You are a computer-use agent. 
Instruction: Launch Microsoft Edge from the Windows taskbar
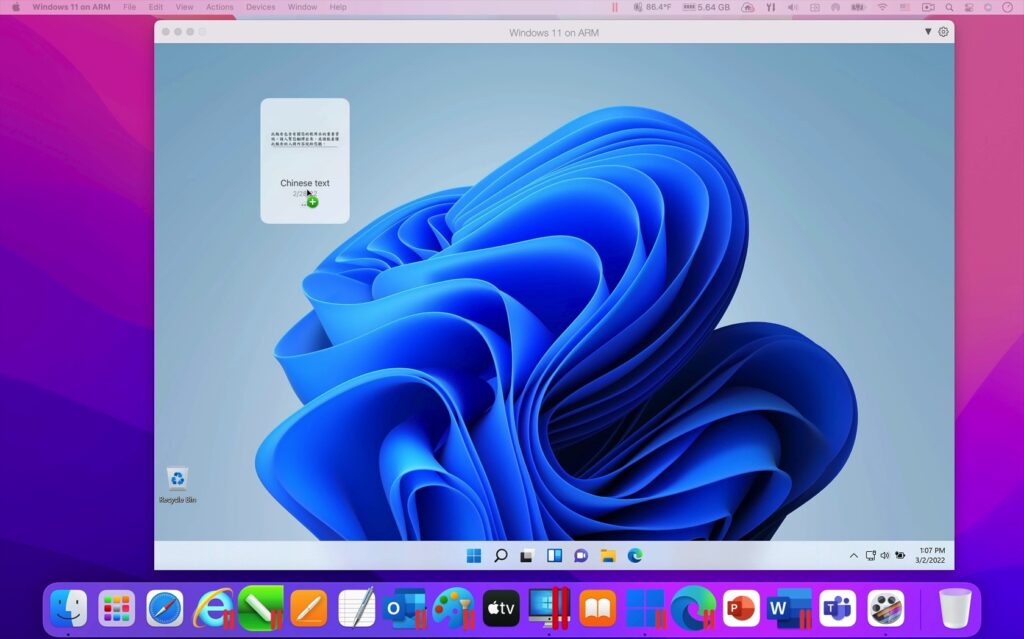coord(634,556)
